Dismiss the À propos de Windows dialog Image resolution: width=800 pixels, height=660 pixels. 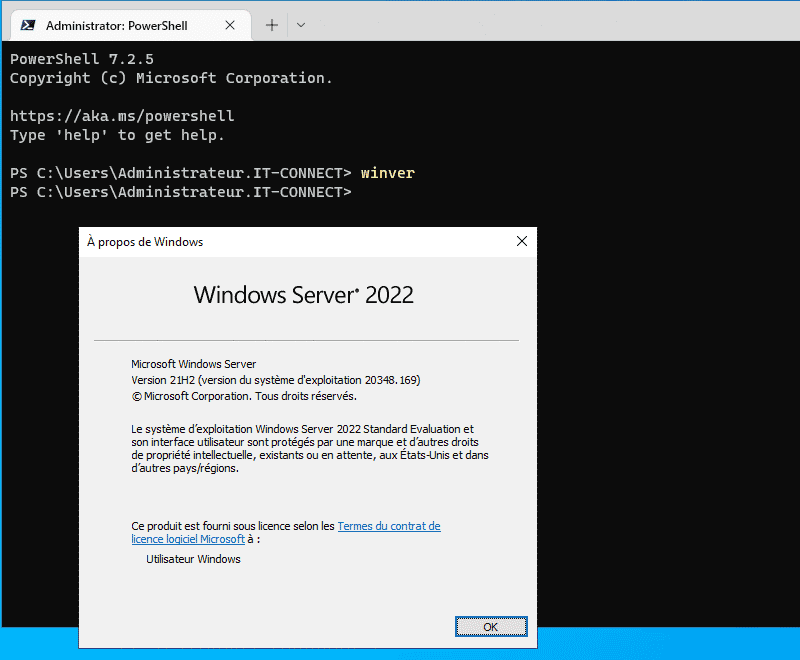point(521,241)
